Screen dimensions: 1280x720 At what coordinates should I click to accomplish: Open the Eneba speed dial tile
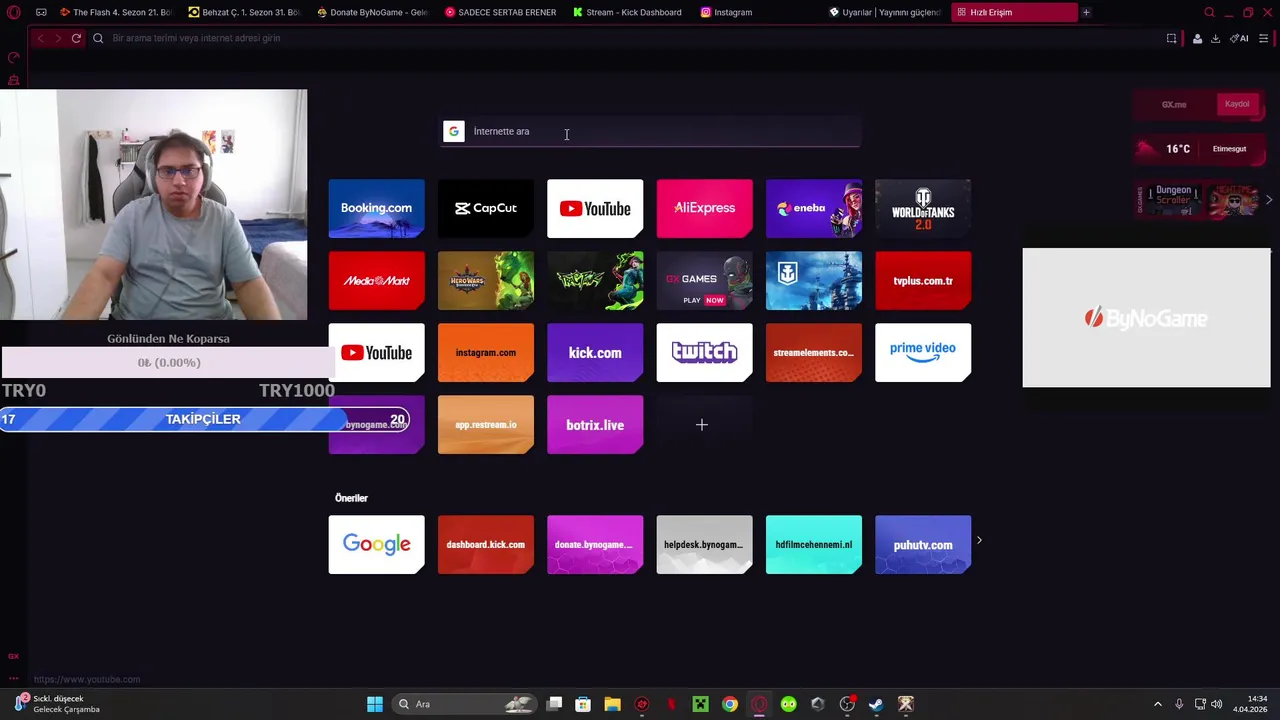pos(813,208)
